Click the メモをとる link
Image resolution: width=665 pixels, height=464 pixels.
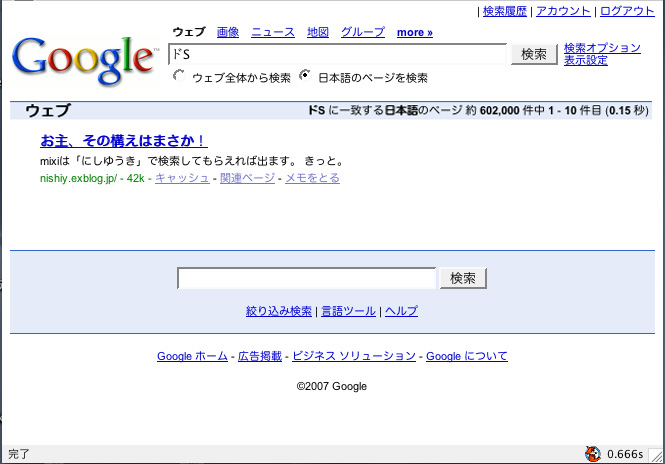coord(312,178)
